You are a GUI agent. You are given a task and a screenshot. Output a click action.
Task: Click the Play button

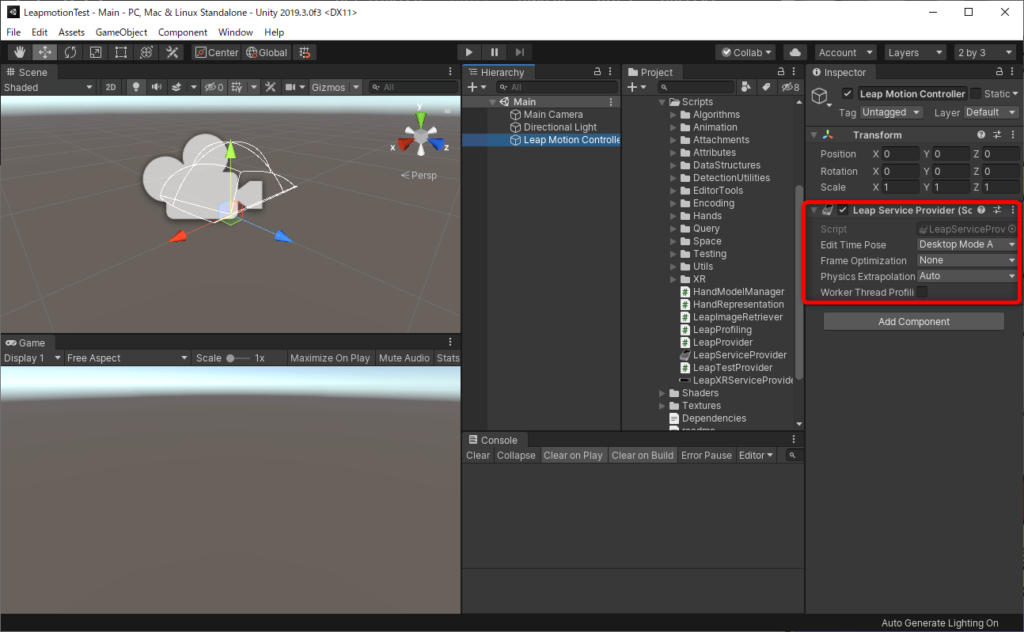coord(468,52)
